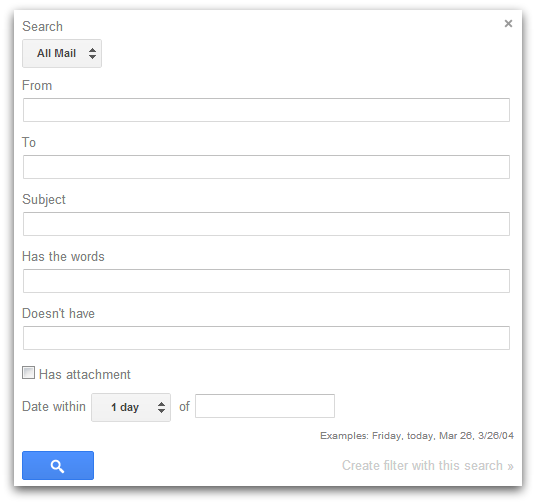Select the Subject input box
The image size is (536, 504).
[x=266, y=224]
